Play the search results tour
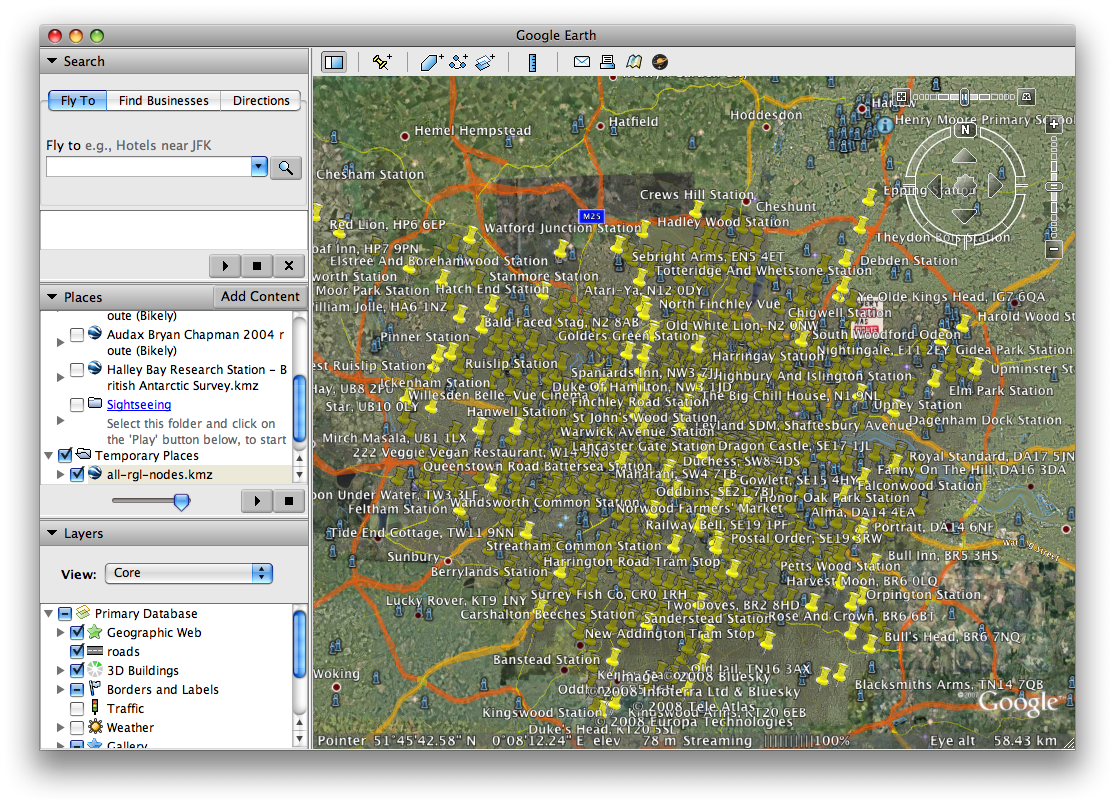The width and height of the screenshot is (1115, 805). (x=225, y=266)
